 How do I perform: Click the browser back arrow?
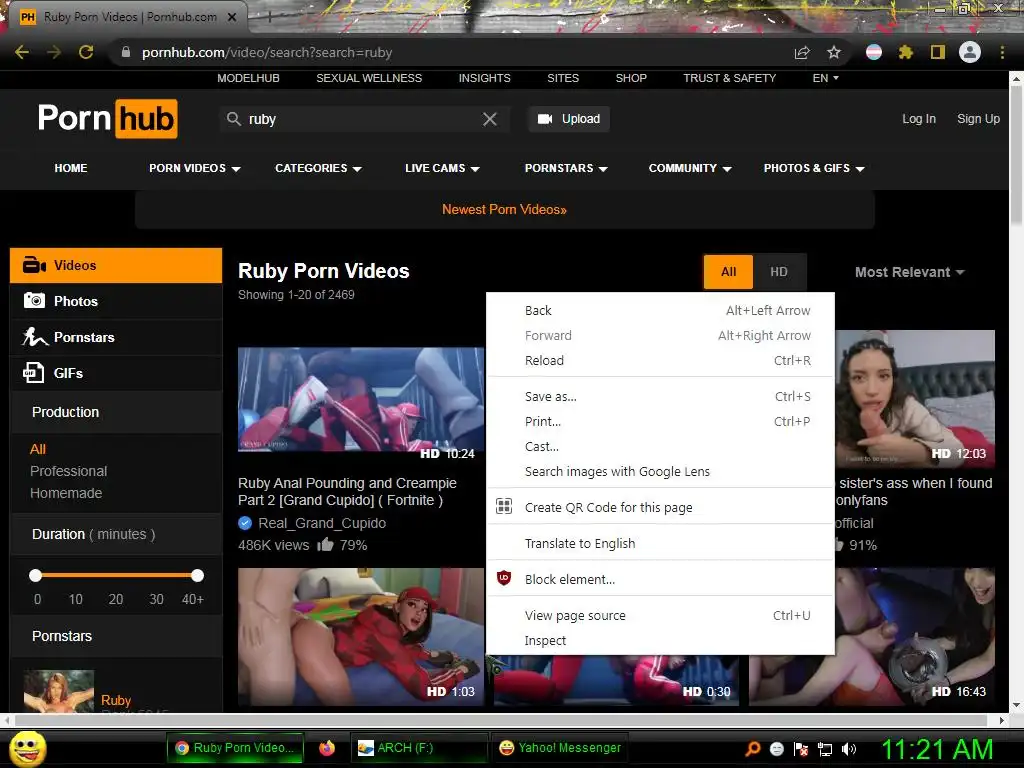22,52
